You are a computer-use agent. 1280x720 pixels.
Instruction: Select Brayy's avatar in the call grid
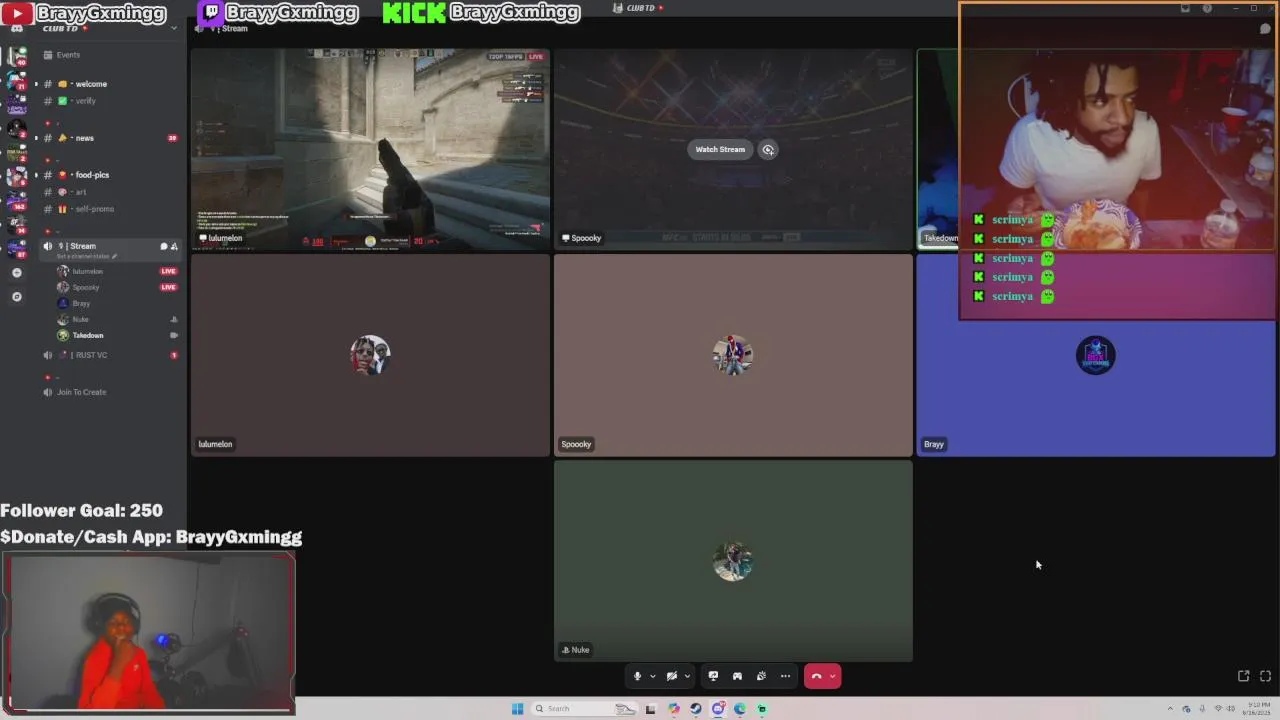pyautogui.click(x=1095, y=355)
